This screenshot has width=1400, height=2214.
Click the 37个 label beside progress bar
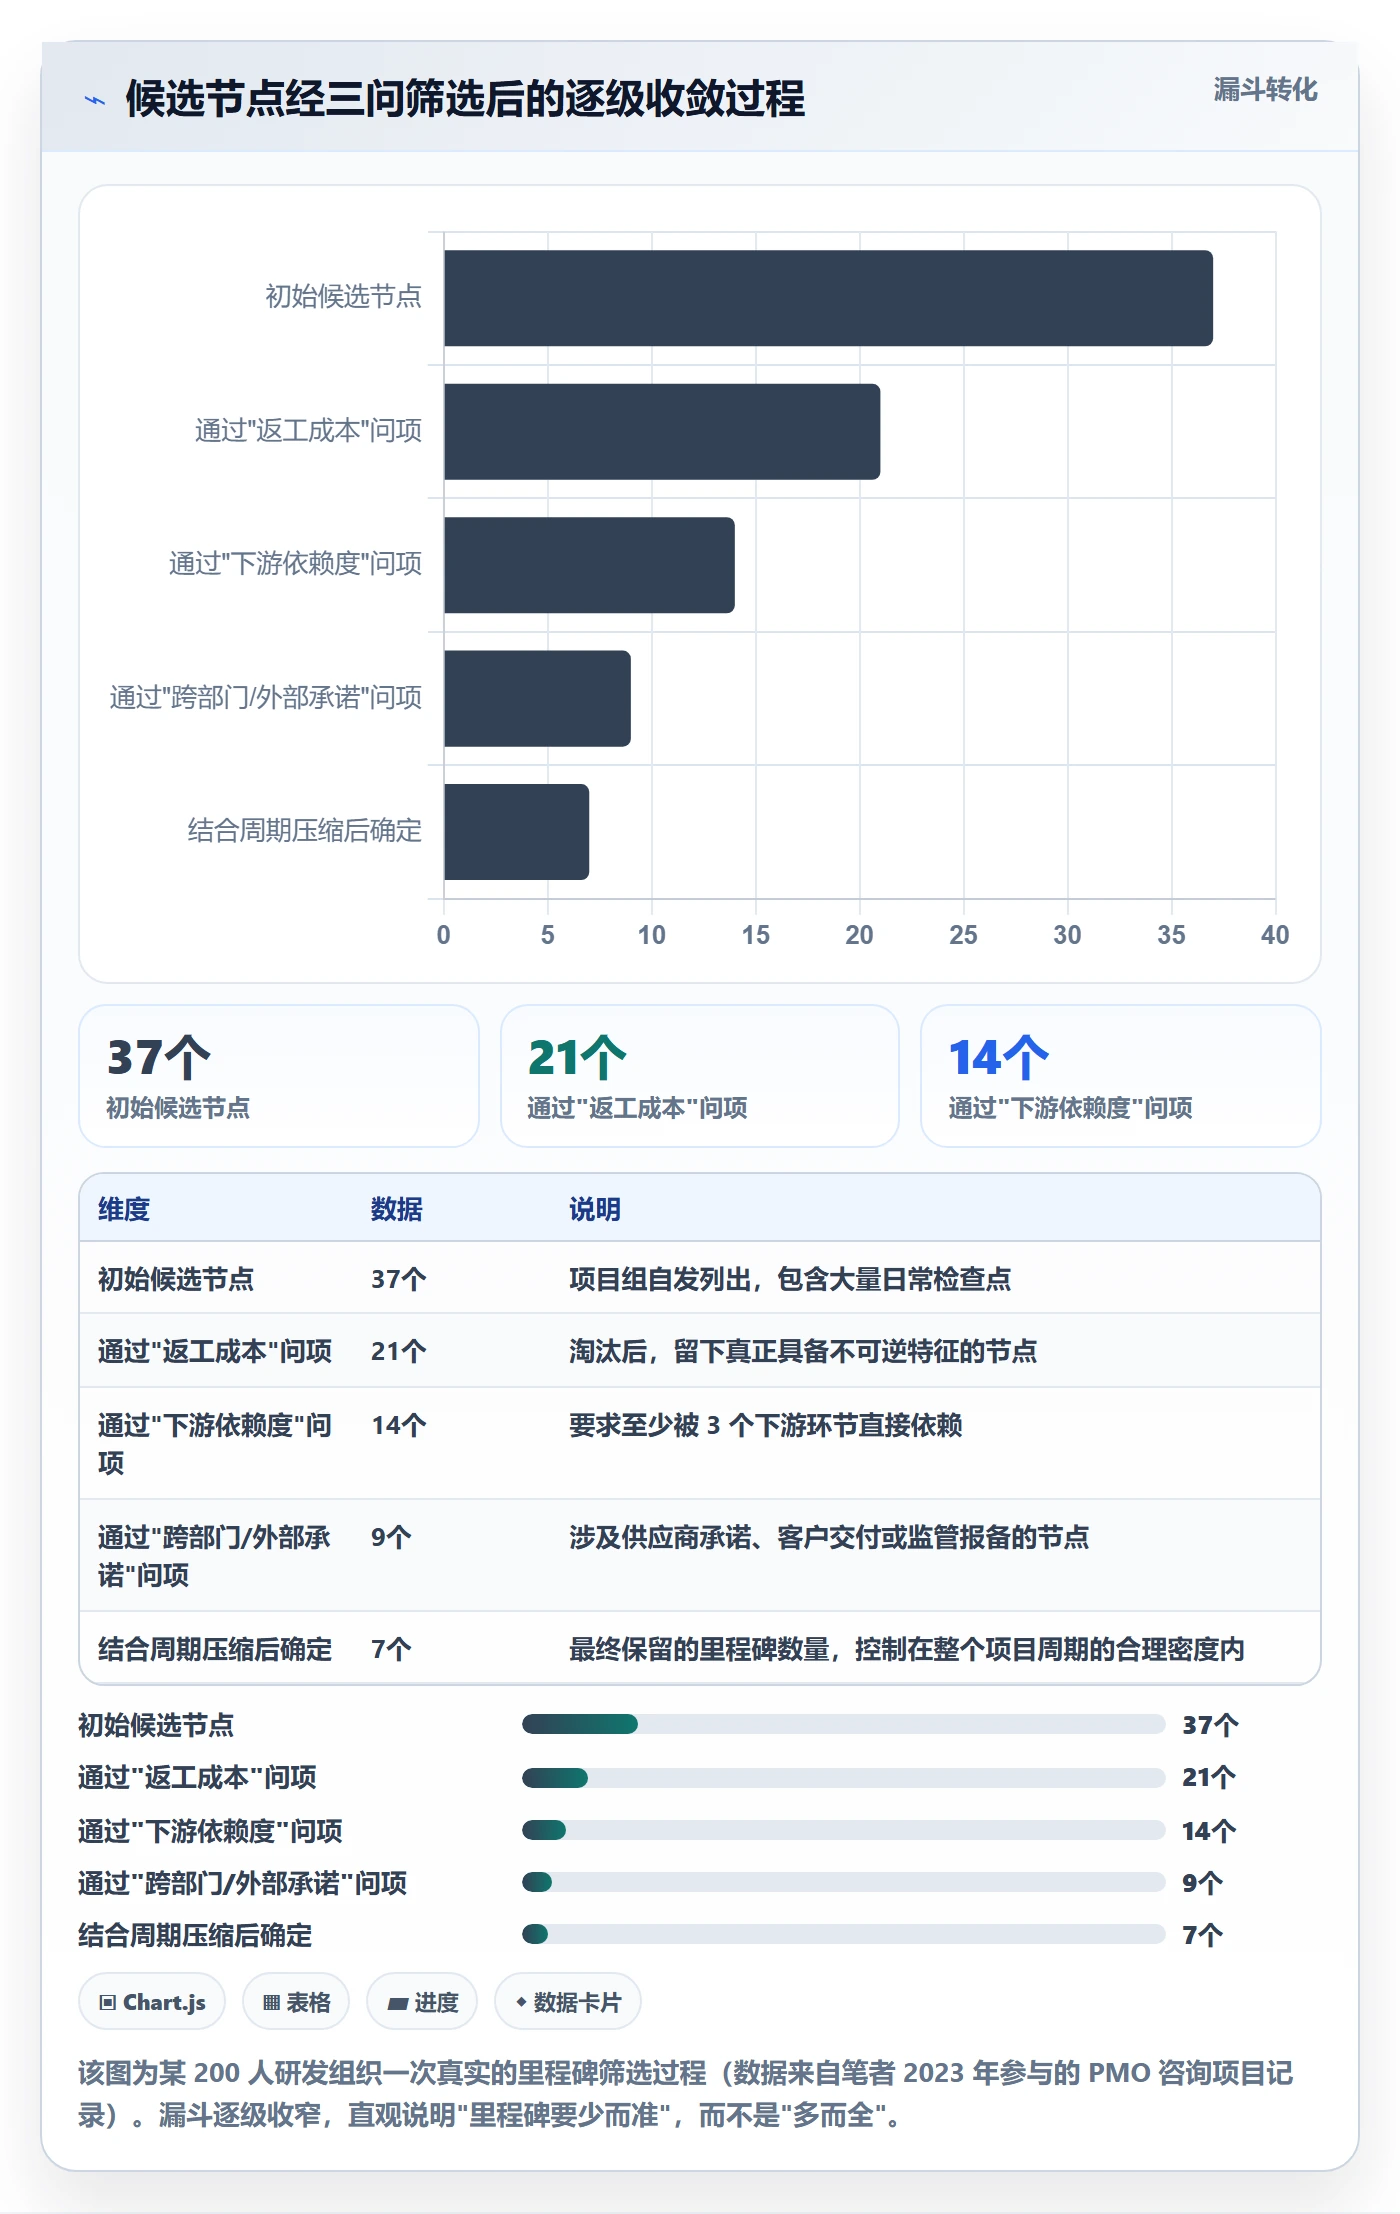click(x=1210, y=1725)
